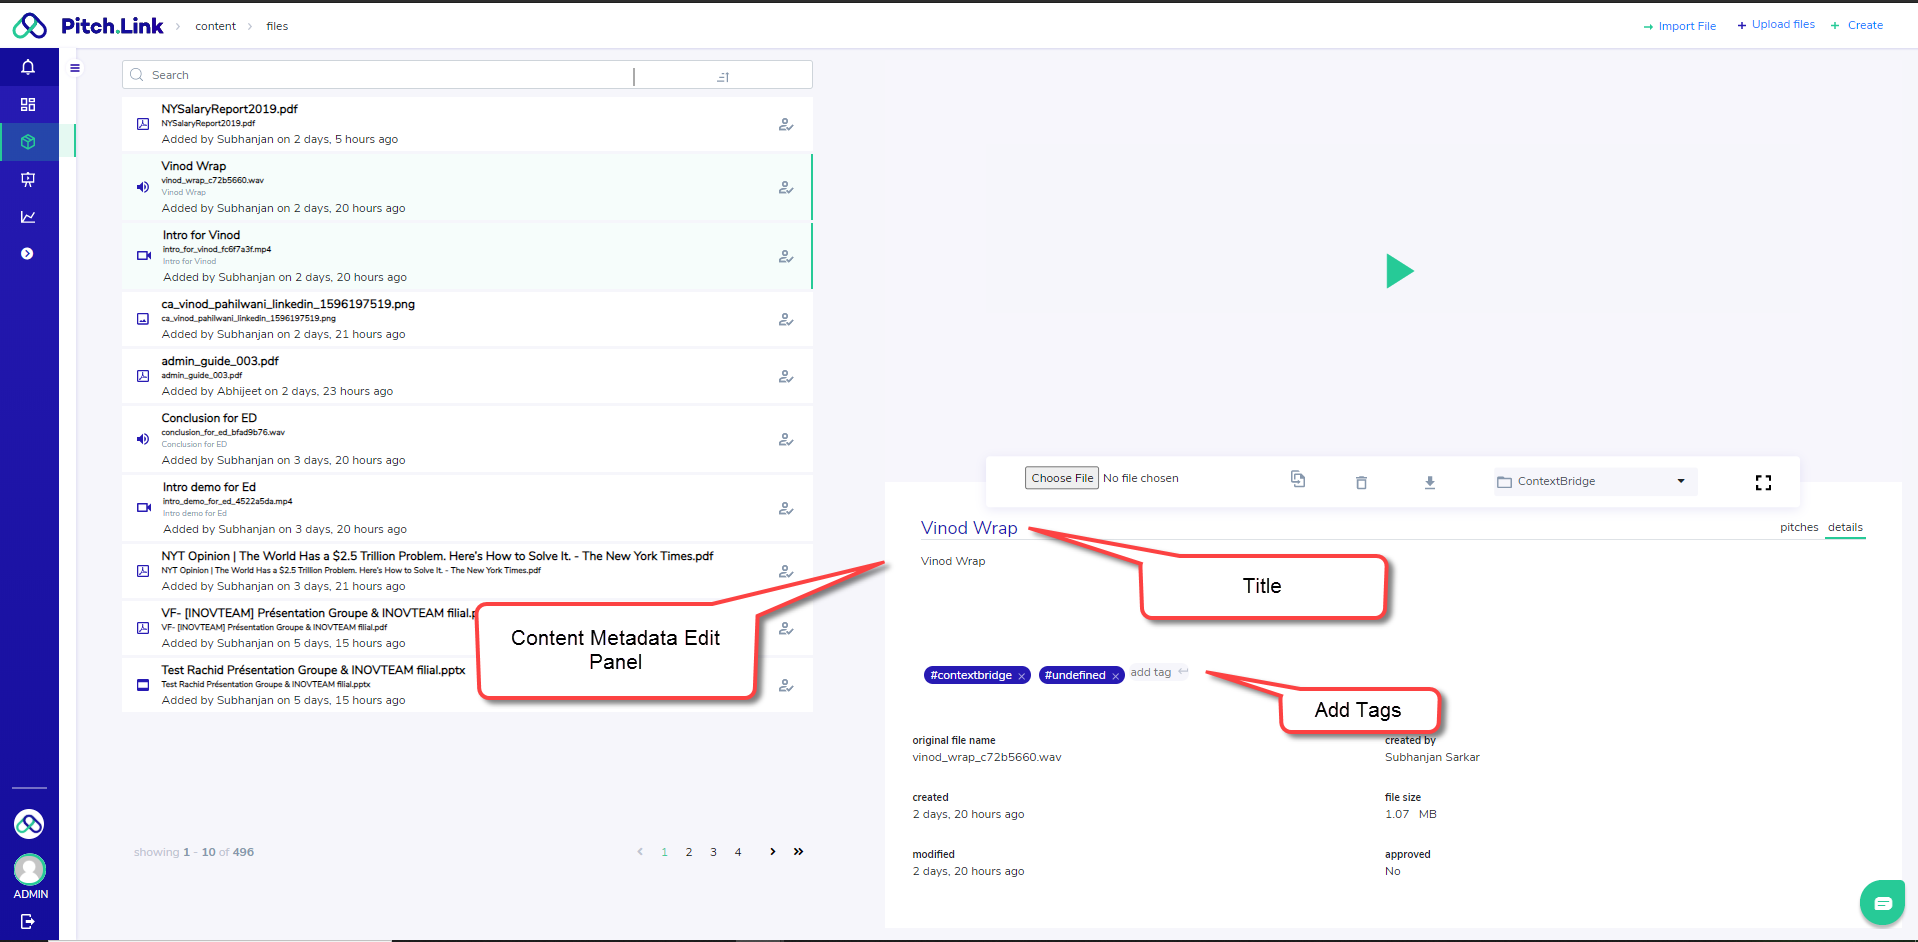
Task: Click the presentation board icon in sidebar
Action: click(28, 179)
